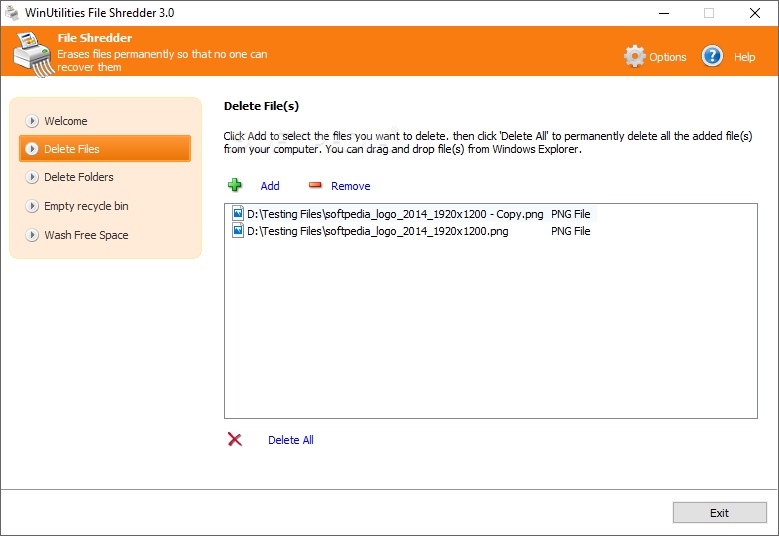Open Empty recycle bin section
Viewport: 779px width, 536px height.
click(x=86, y=206)
